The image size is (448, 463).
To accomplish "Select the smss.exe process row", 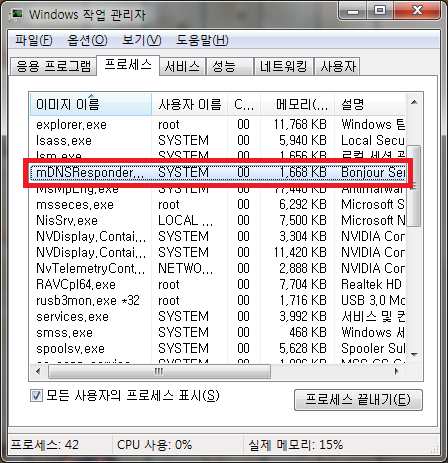I will [218, 333].
